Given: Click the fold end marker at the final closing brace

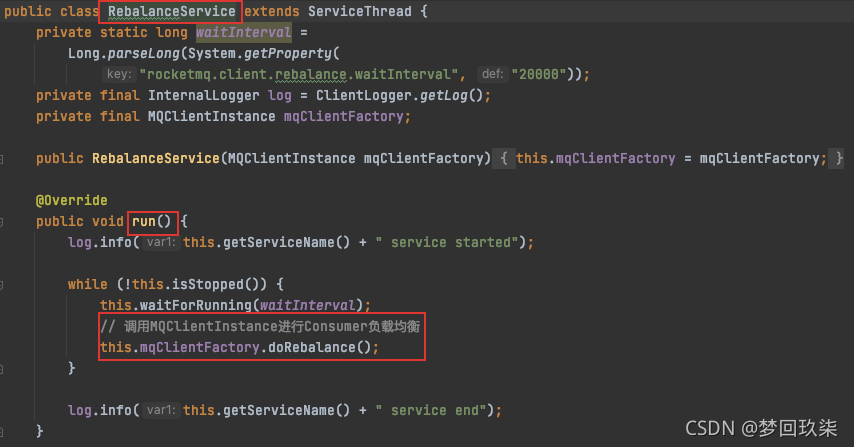Looking at the screenshot, I should pyautogui.click(x=4, y=431).
